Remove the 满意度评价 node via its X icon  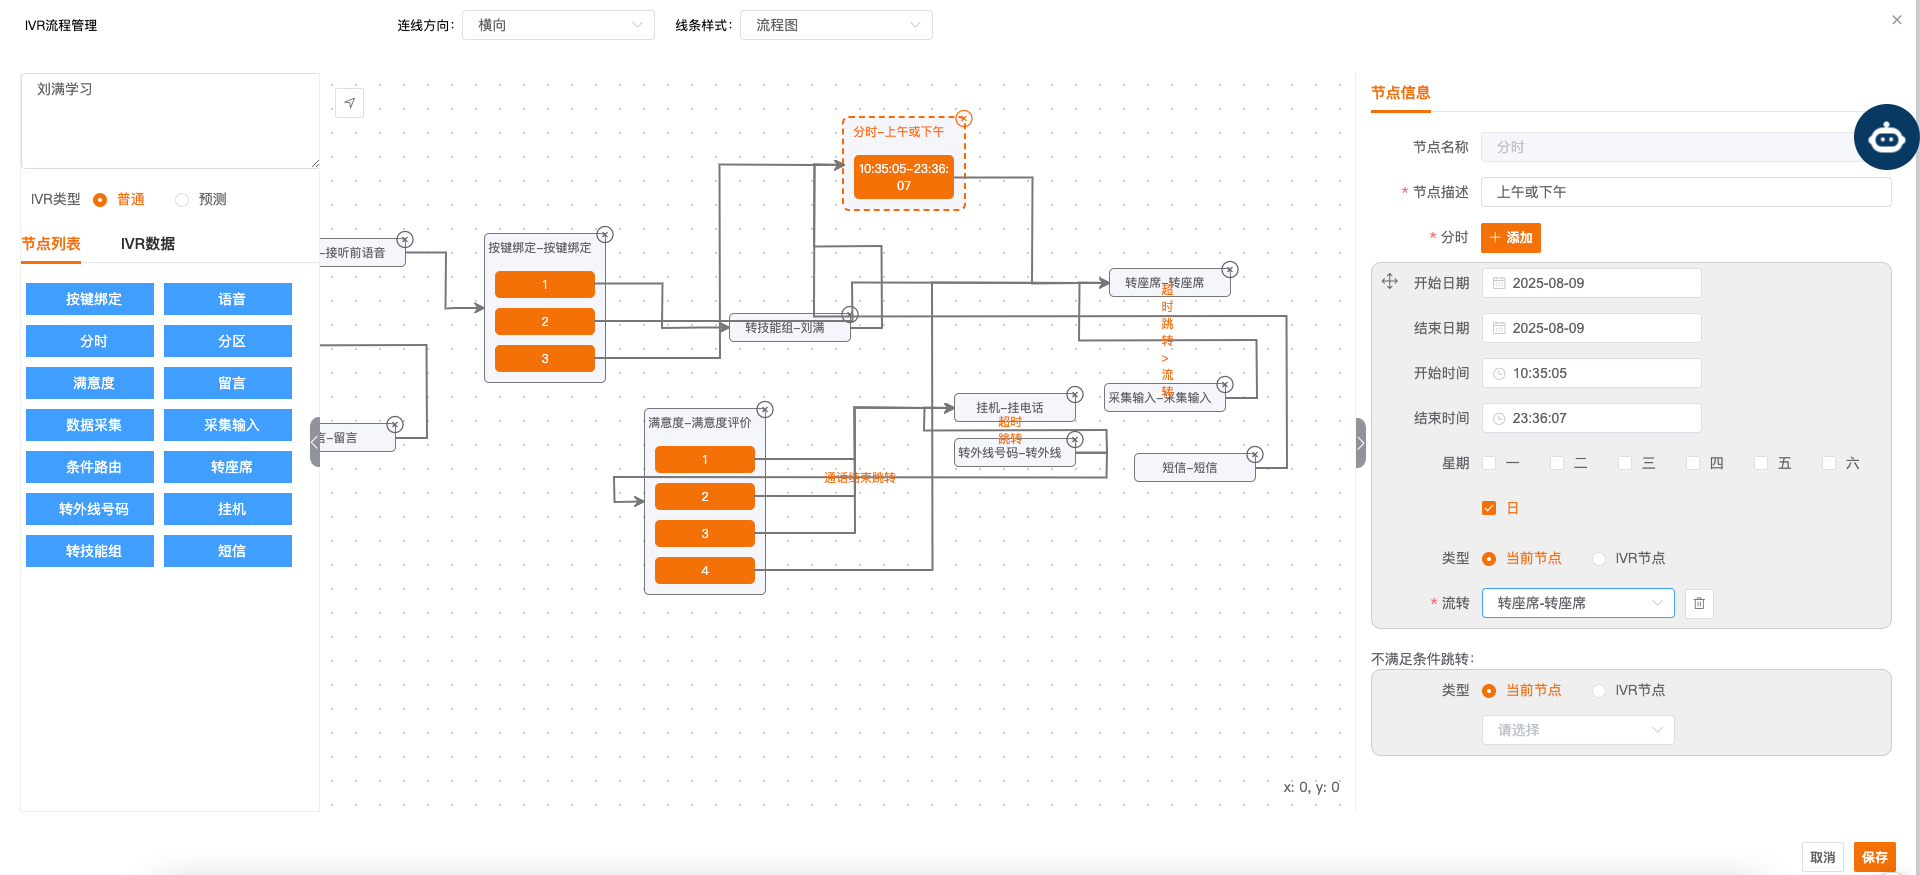tap(765, 410)
